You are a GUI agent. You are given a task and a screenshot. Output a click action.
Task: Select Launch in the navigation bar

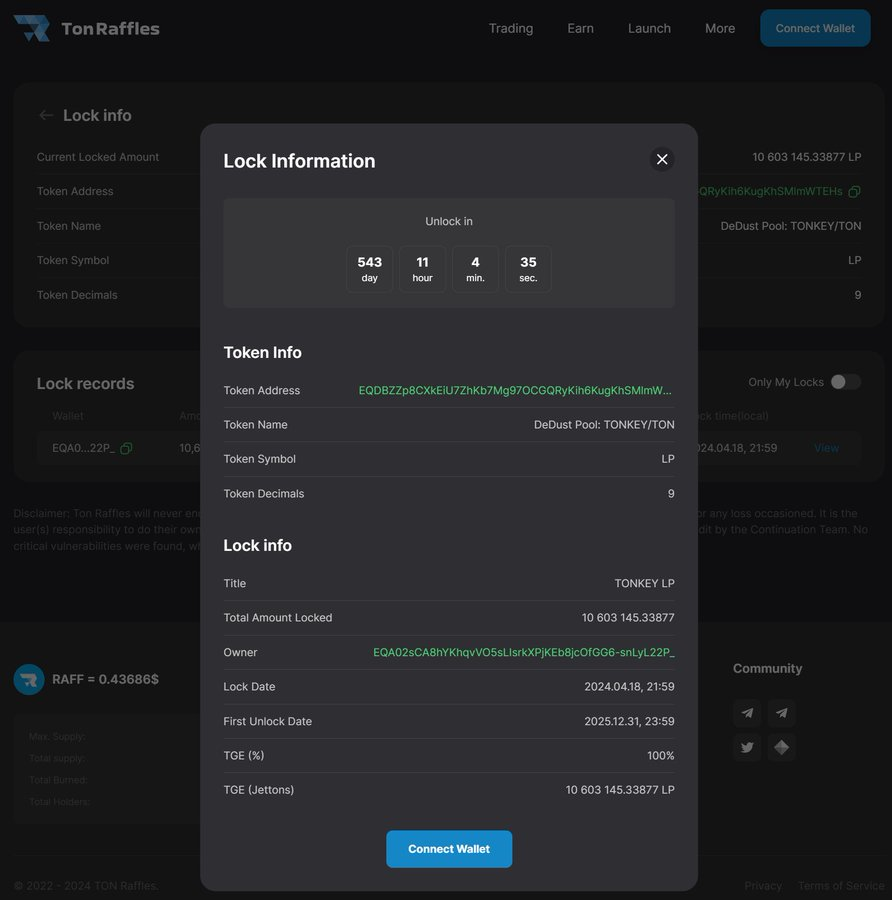pyautogui.click(x=649, y=28)
